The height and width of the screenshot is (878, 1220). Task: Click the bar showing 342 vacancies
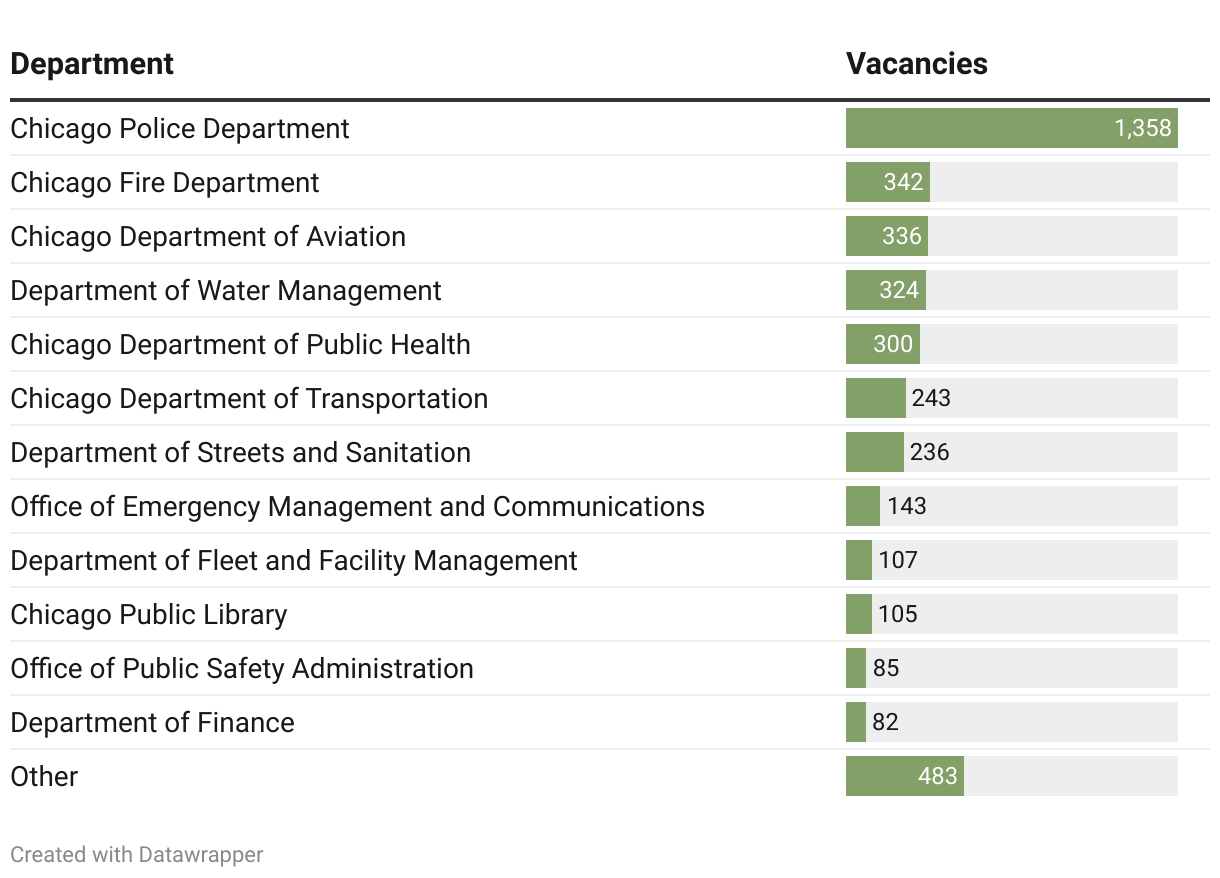(888, 183)
